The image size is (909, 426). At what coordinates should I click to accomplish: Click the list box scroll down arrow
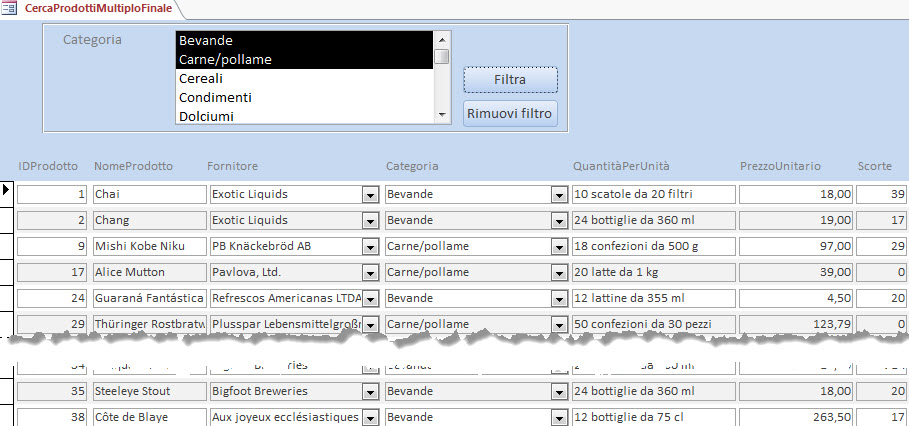pos(442,115)
